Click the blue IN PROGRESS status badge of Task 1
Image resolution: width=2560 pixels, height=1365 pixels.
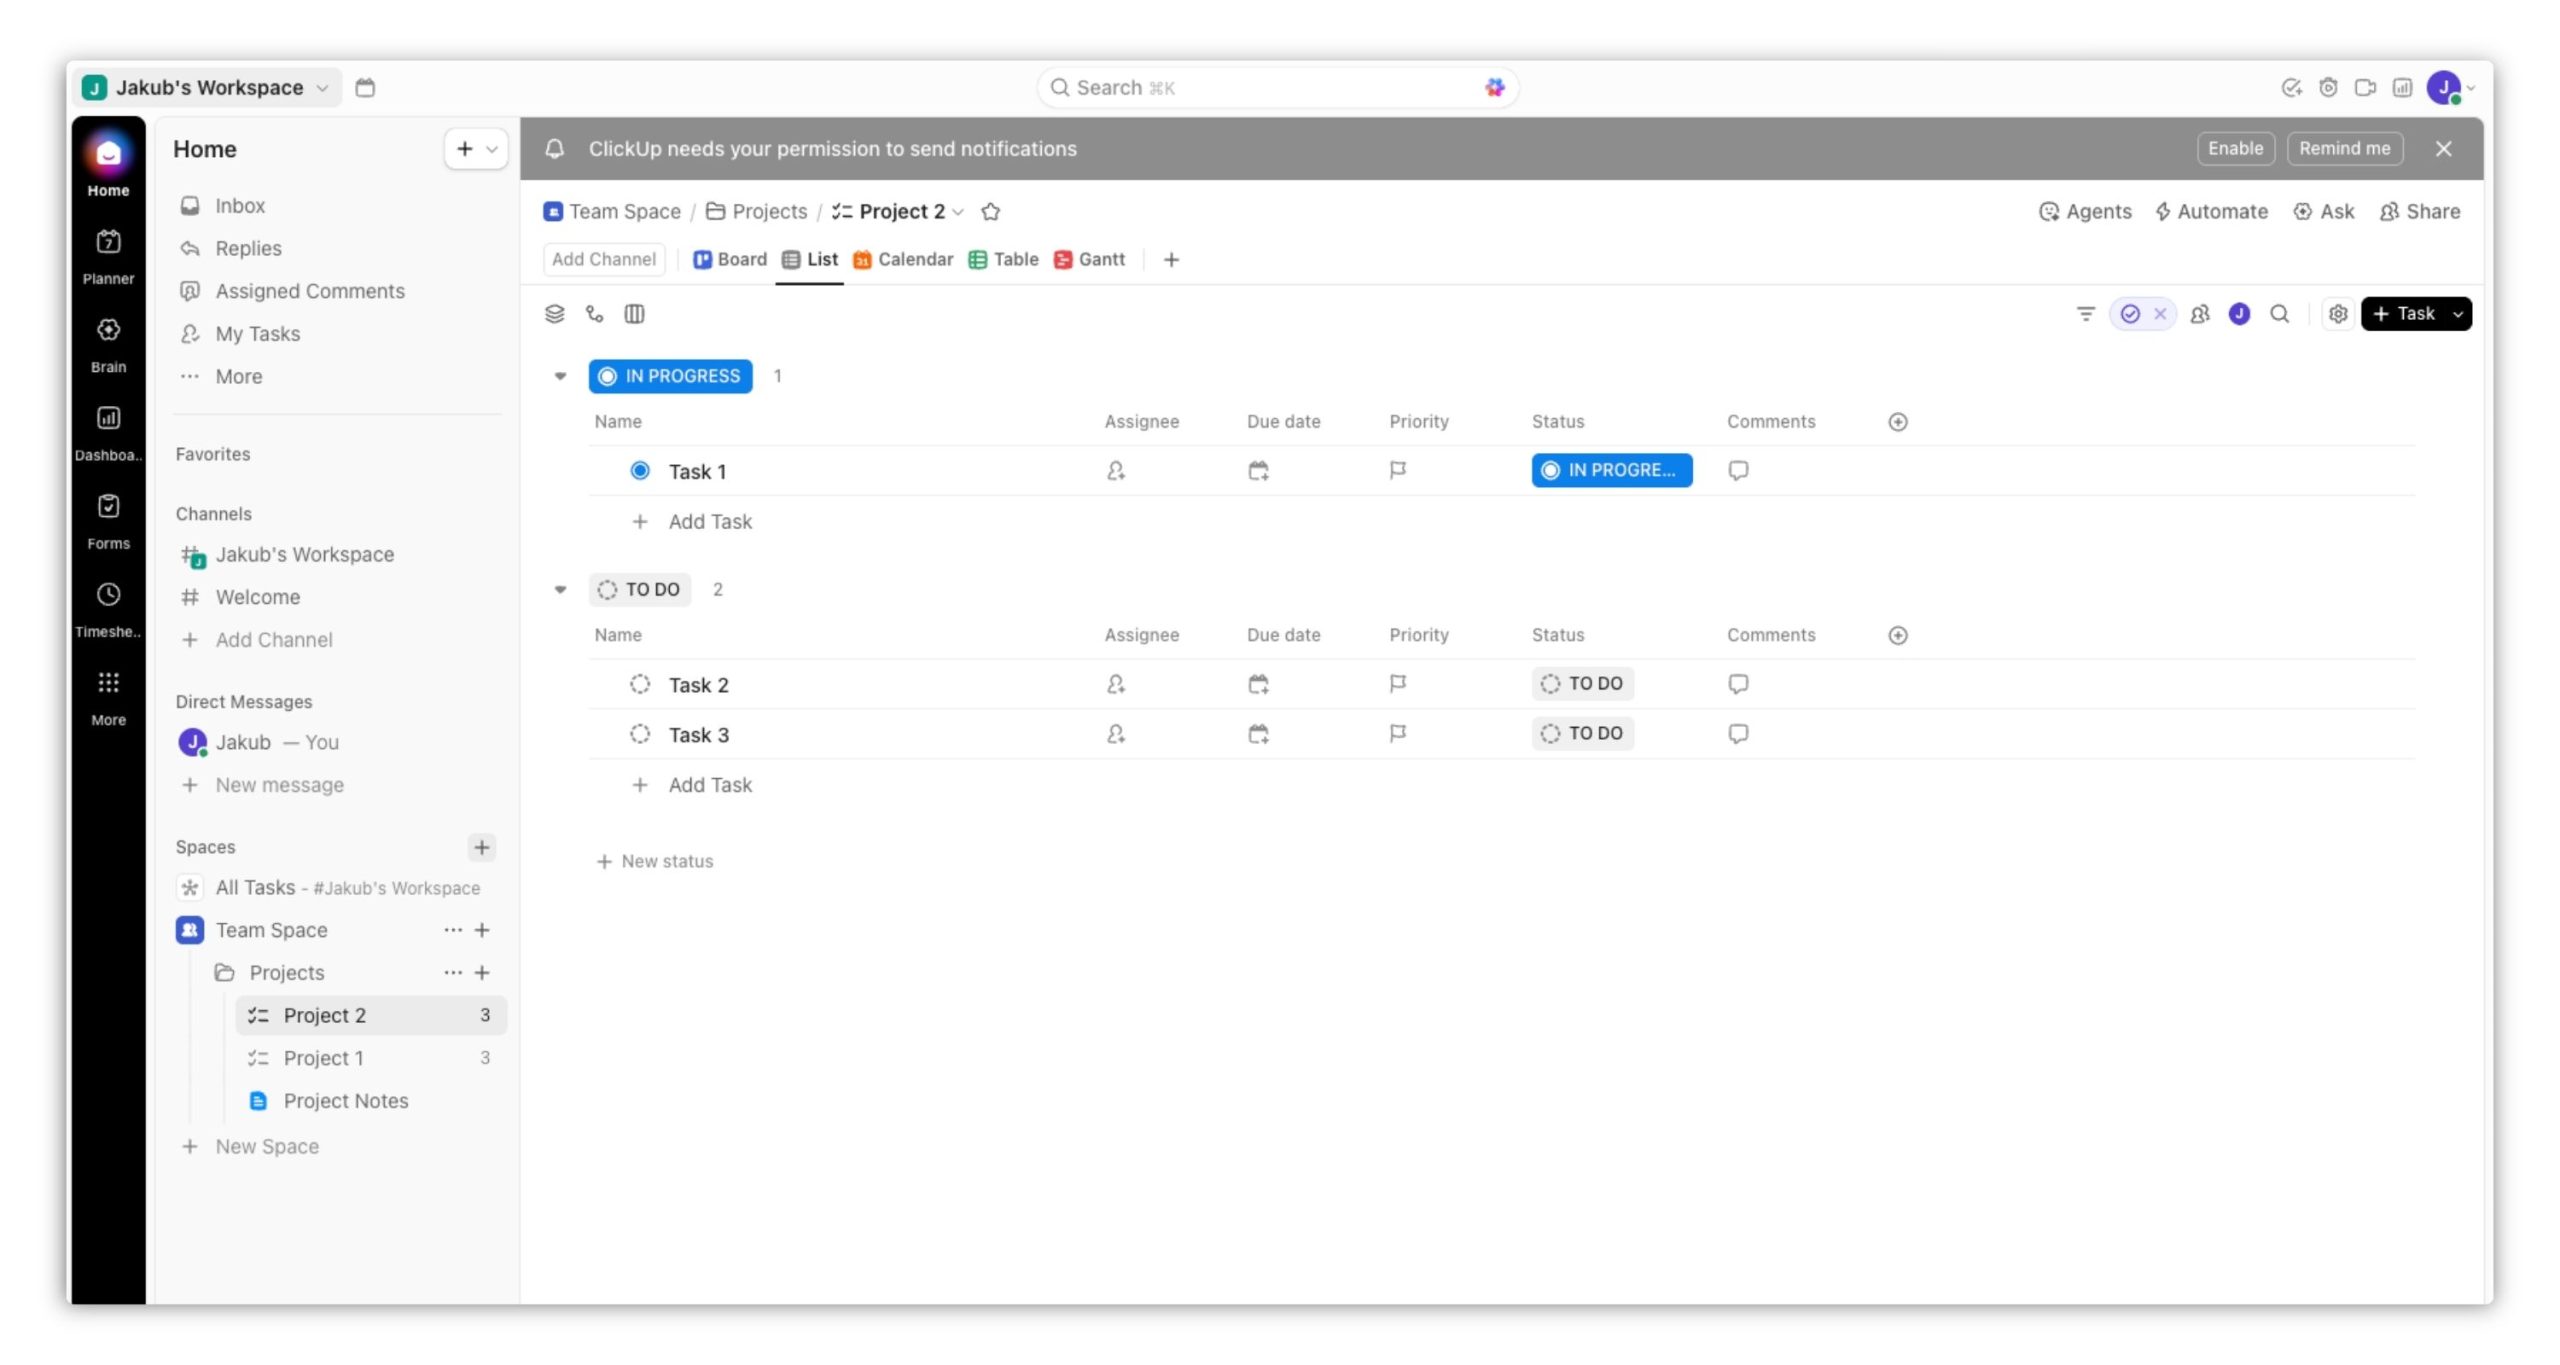click(1611, 471)
